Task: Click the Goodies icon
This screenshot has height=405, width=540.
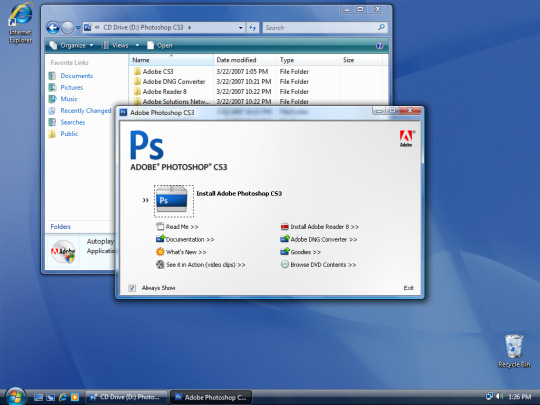Action: [284, 251]
